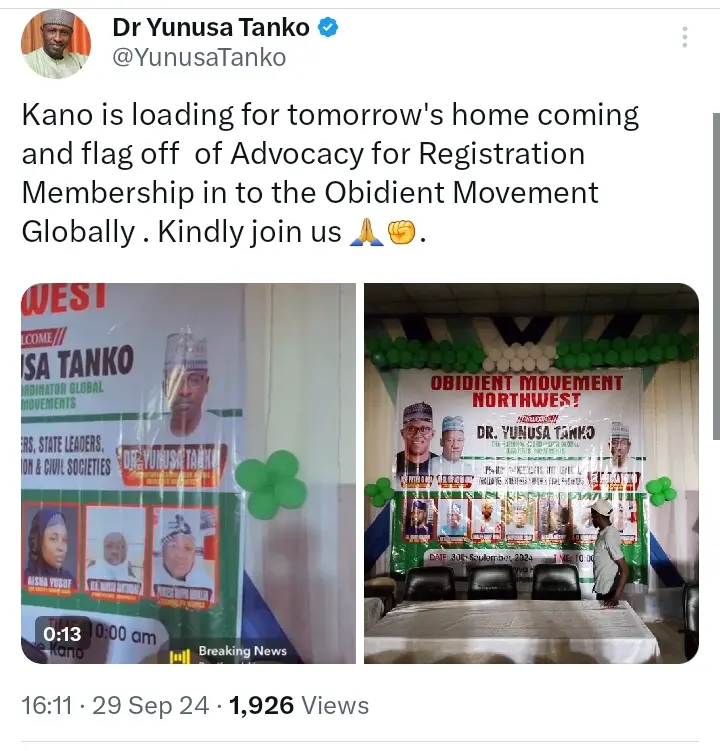The height and width of the screenshot is (751, 720).
Task: Click the 0:13 video duration badge
Action: (63, 634)
